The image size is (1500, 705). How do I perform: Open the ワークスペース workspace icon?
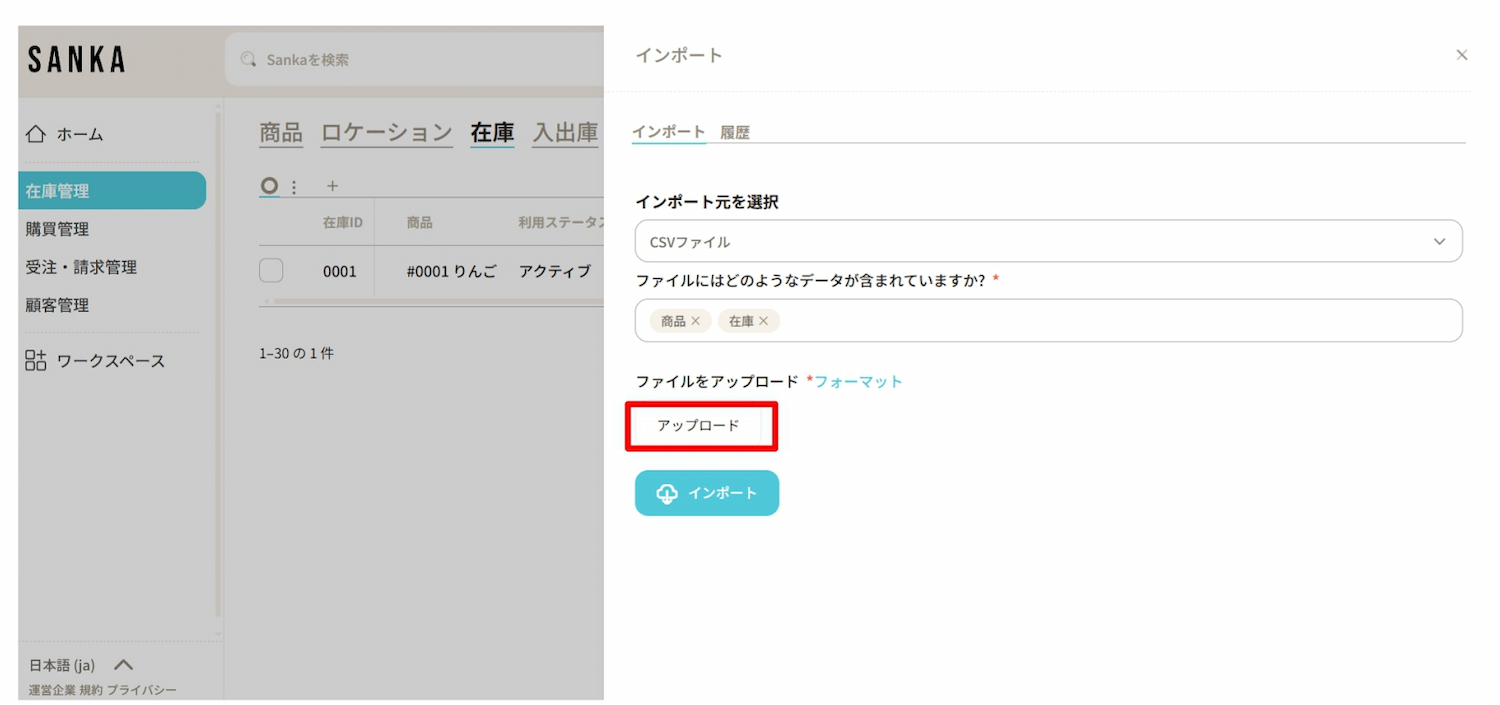[x=36, y=361]
